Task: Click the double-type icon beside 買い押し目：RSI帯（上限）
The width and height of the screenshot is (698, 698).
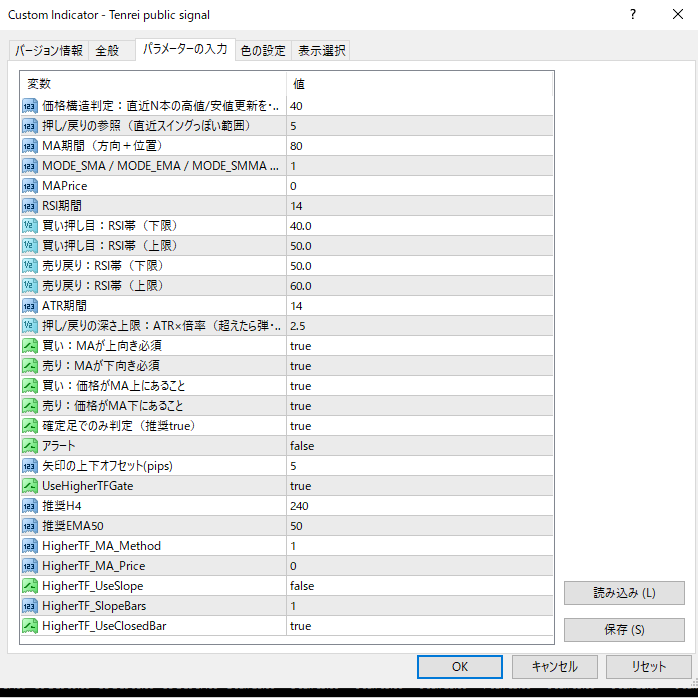Action: point(30,246)
